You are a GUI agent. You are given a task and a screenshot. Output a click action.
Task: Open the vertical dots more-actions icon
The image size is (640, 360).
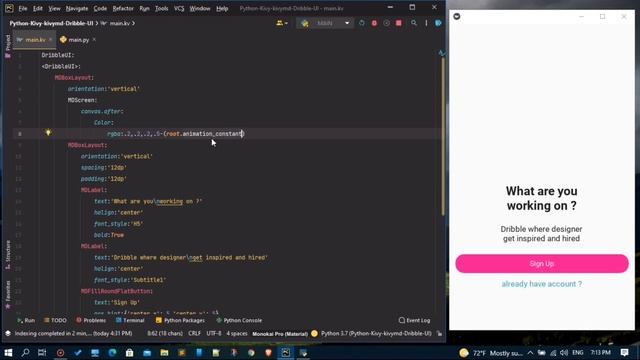[426, 23]
